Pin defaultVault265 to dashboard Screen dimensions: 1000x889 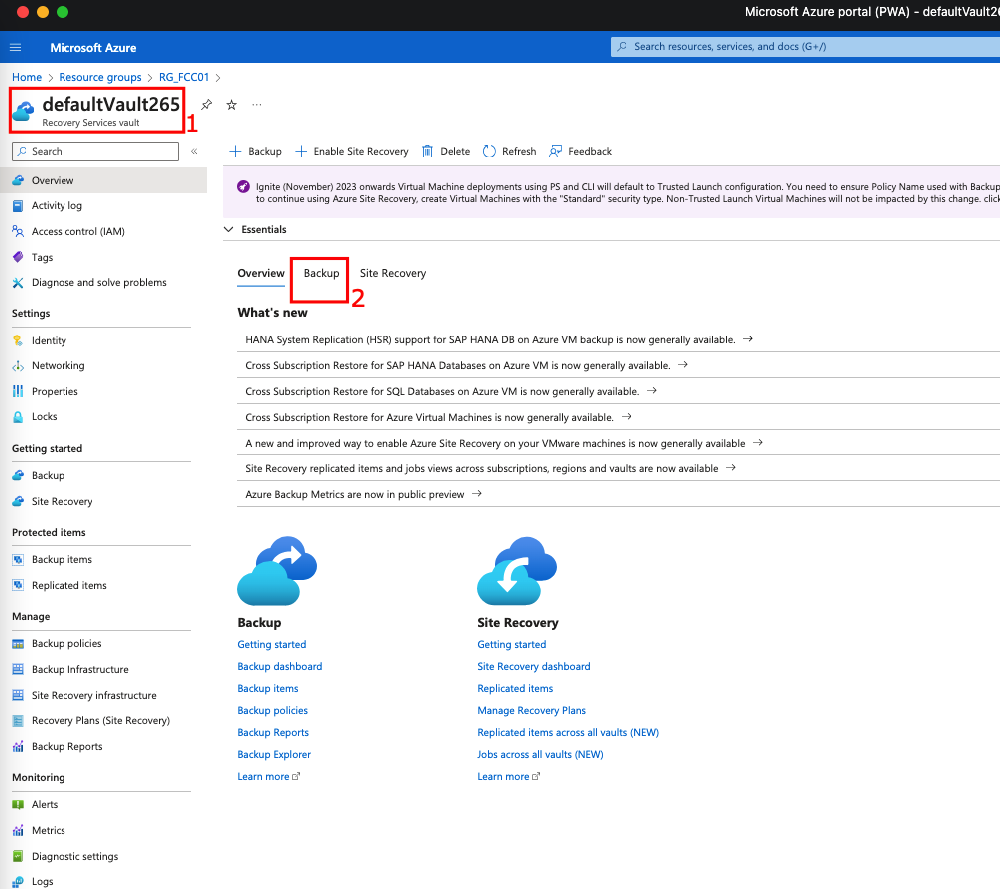(207, 105)
